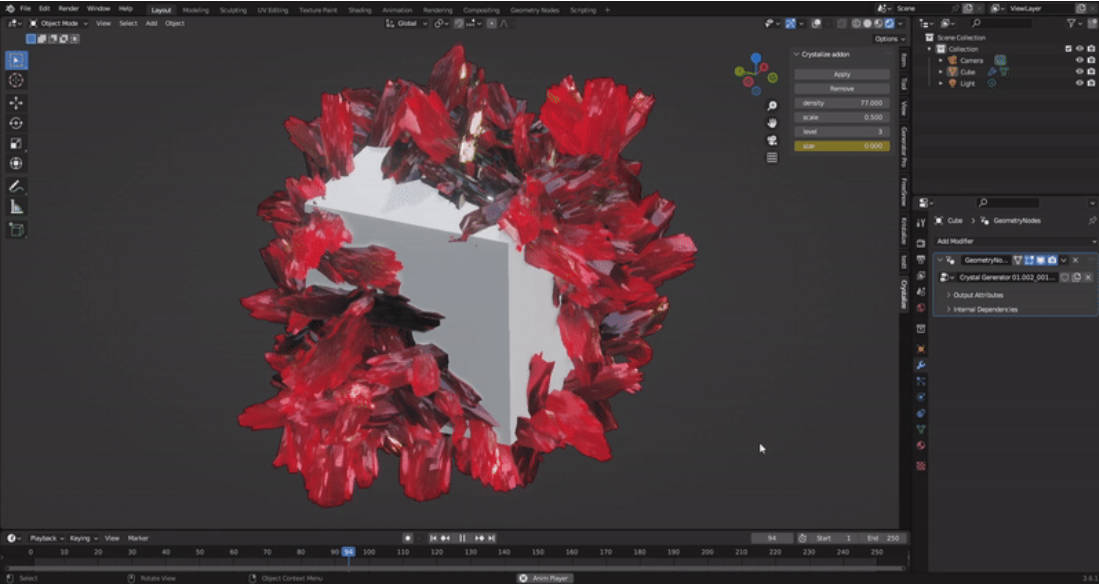This screenshot has height=584, width=1099.
Task: Expand the Output Attributes section
Action: tap(979, 295)
